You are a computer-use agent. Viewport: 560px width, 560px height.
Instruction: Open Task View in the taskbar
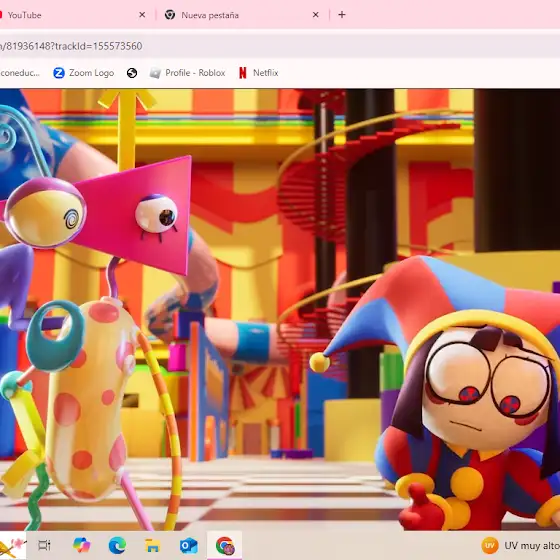[45, 545]
